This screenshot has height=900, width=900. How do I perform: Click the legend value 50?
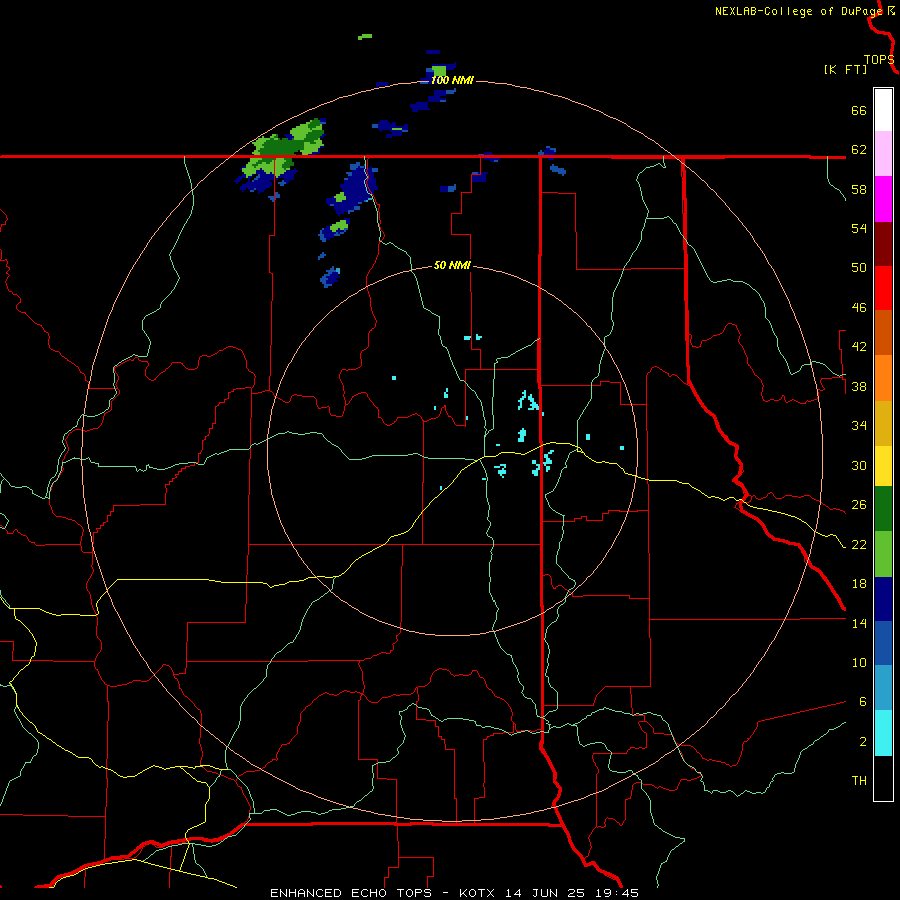pyautogui.click(x=859, y=268)
